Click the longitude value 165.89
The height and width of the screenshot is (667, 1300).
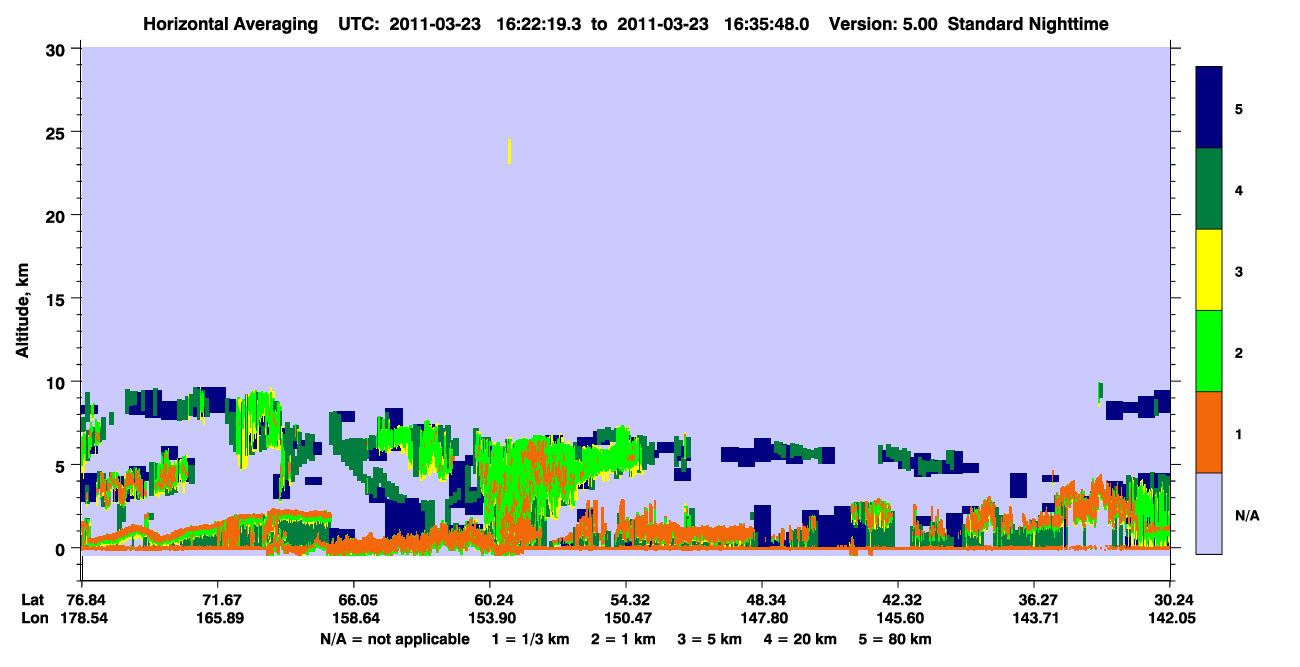[218, 619]
